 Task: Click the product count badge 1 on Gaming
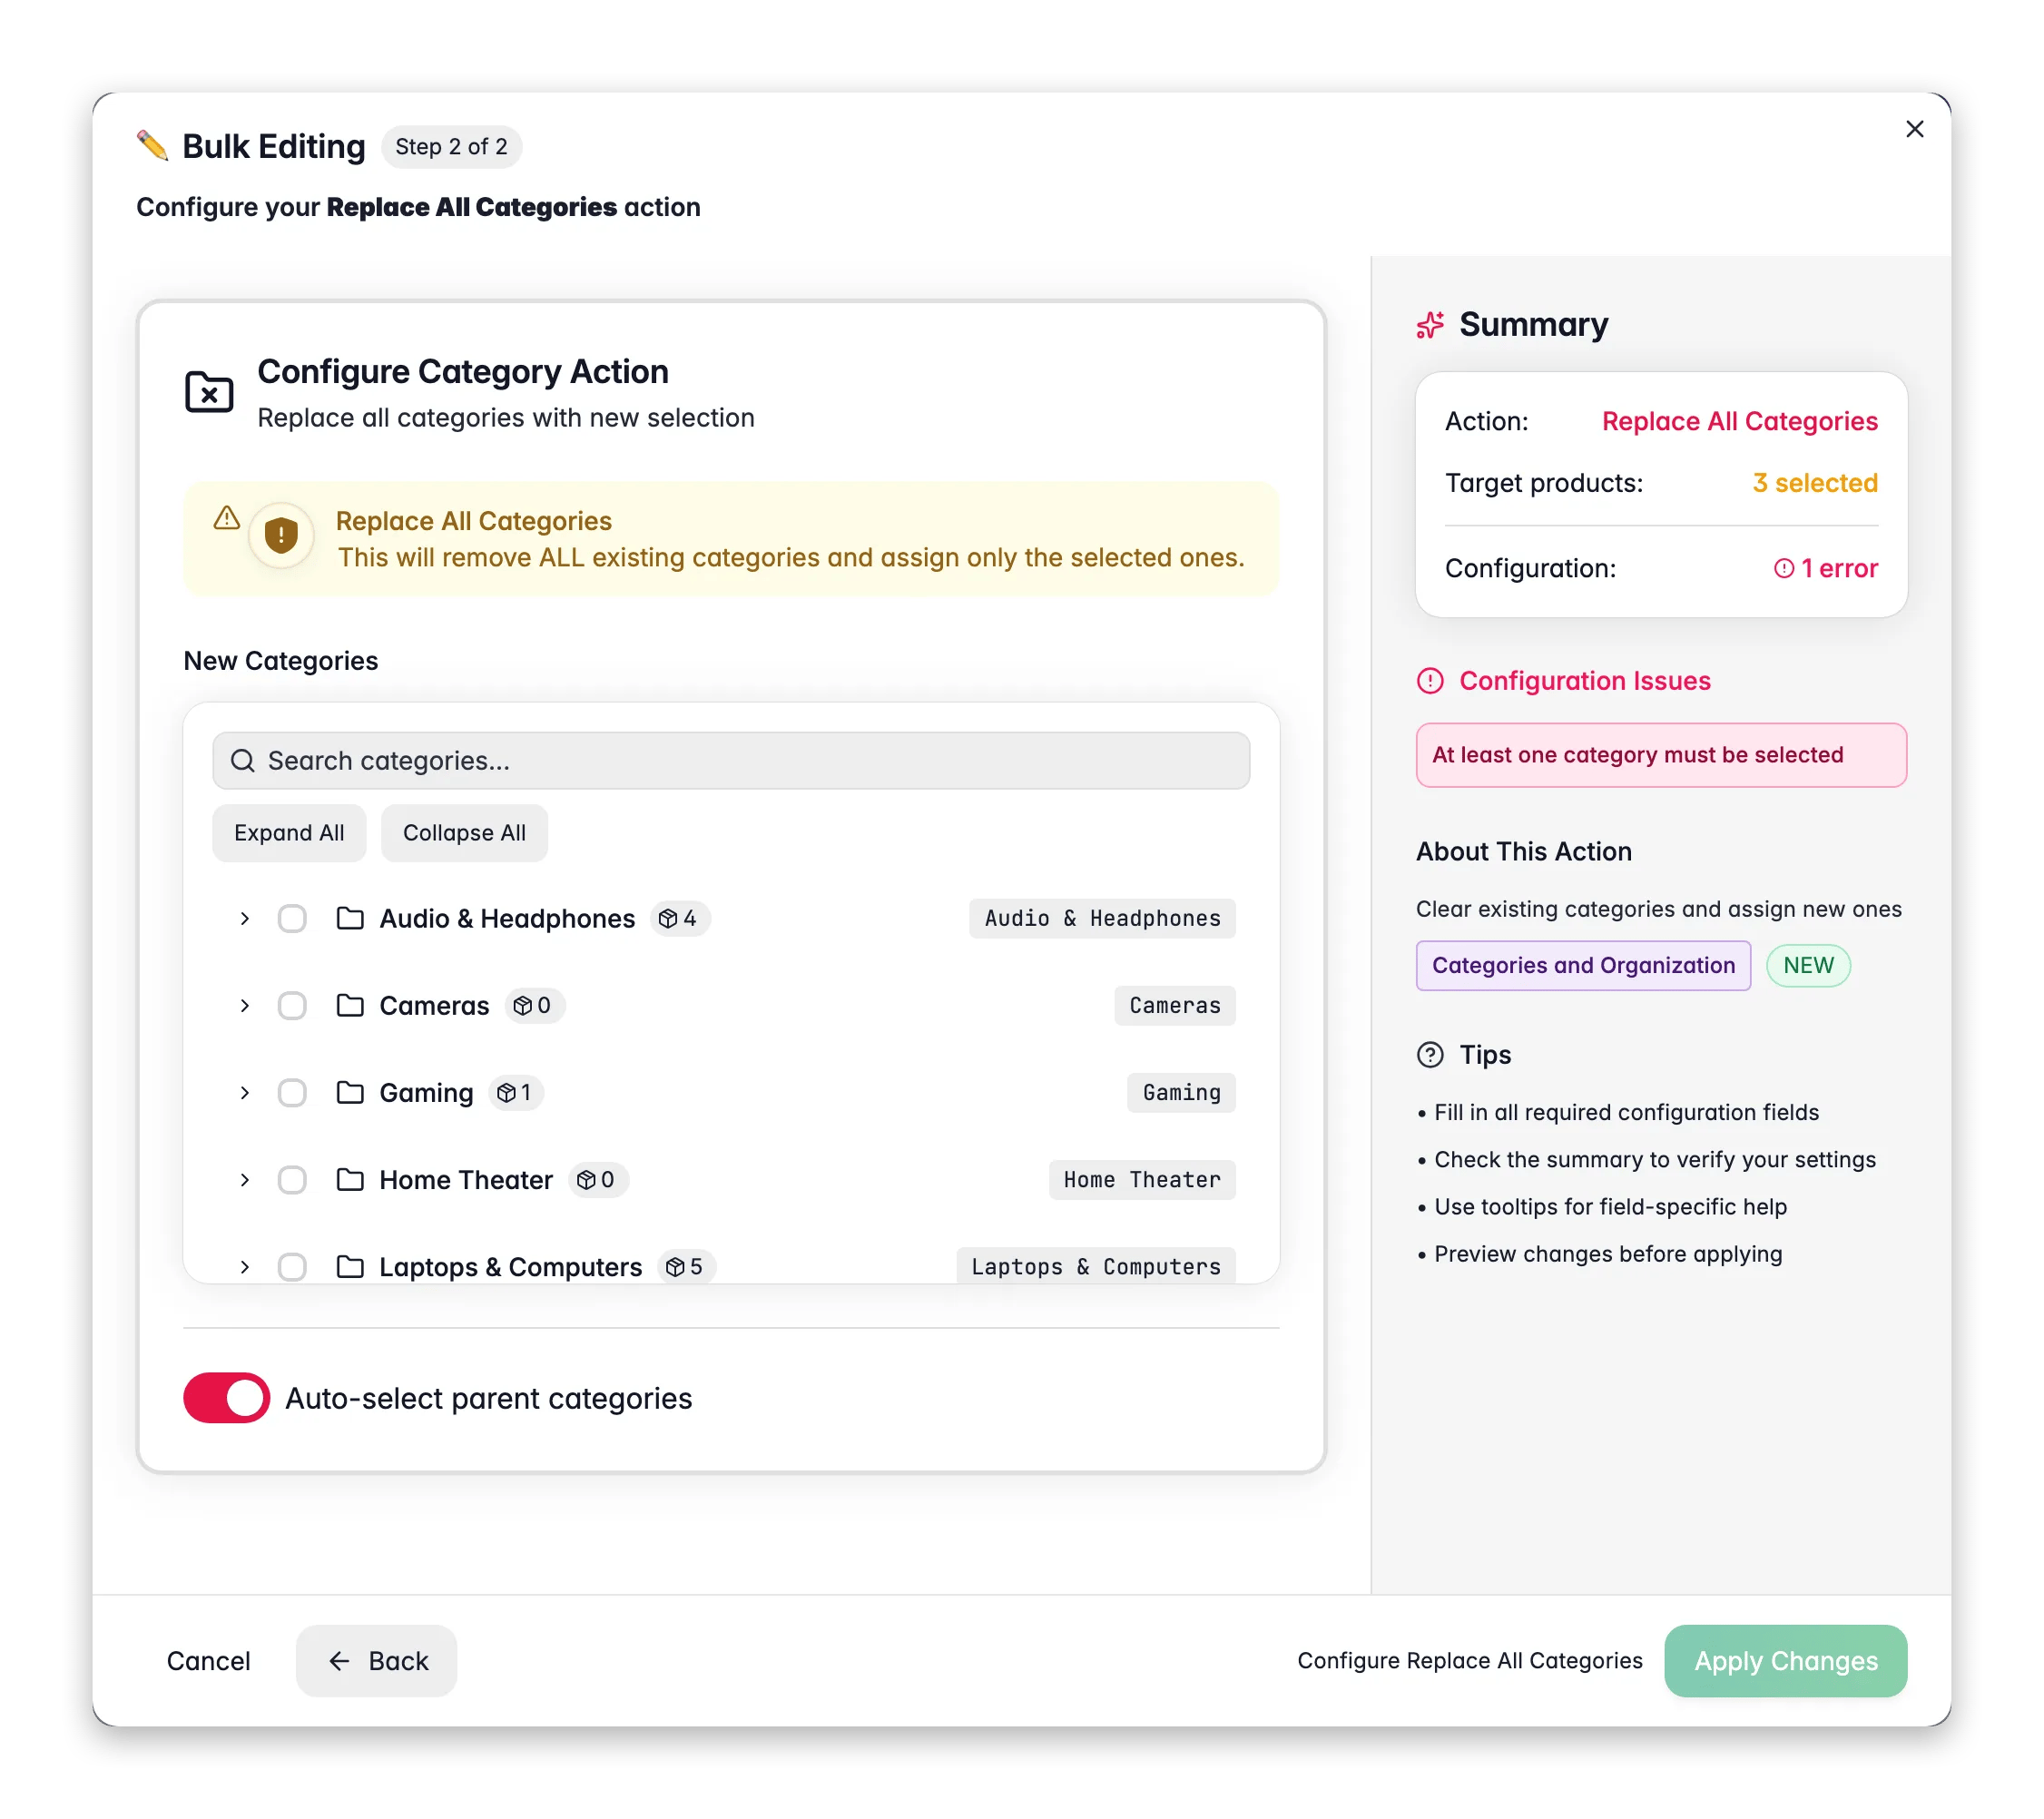517,1092
